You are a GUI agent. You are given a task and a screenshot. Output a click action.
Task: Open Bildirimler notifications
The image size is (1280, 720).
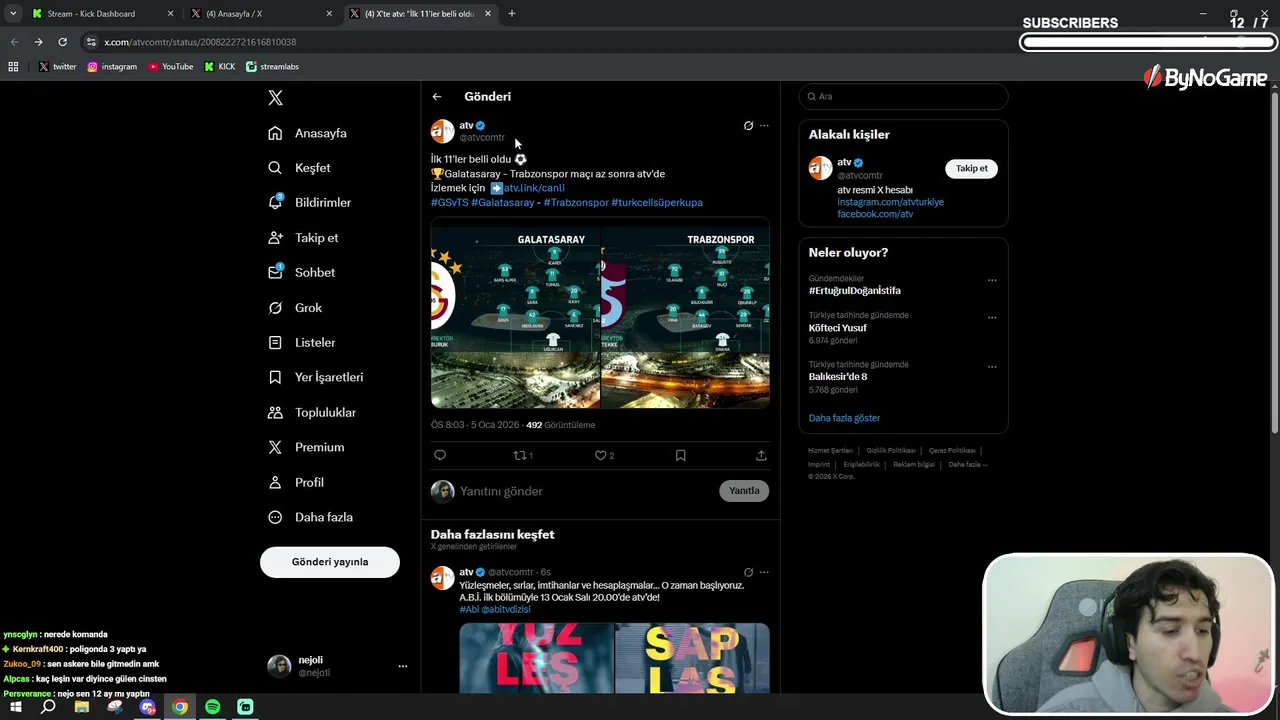coord(310,202)
